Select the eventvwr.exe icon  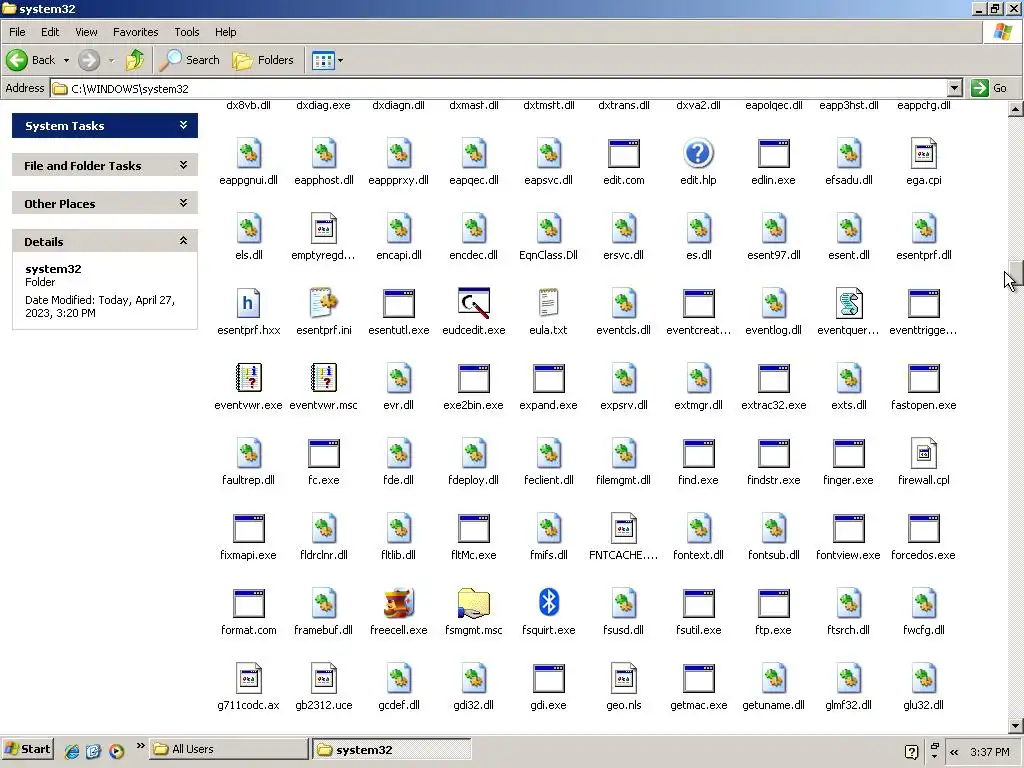249,378
